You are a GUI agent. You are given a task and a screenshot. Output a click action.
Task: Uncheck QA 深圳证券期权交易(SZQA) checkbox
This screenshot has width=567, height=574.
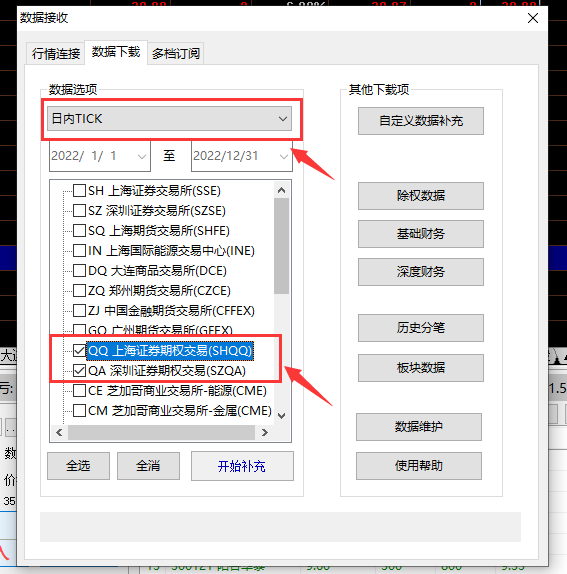pyautogui.click(x=79, y=370)
